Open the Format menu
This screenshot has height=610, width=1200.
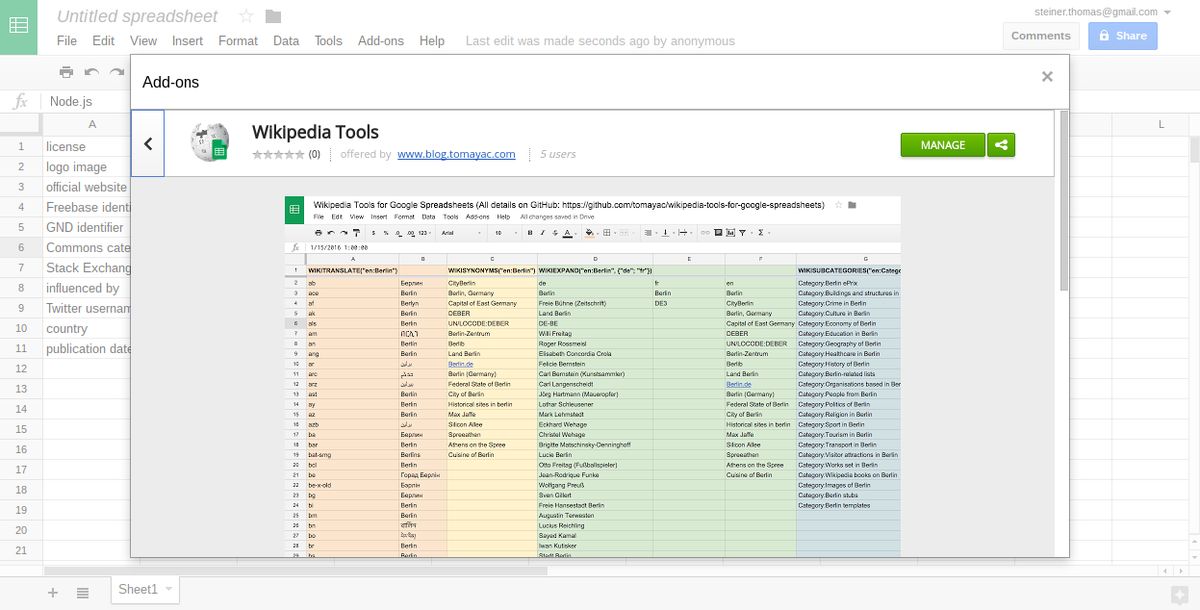point(238,41)
